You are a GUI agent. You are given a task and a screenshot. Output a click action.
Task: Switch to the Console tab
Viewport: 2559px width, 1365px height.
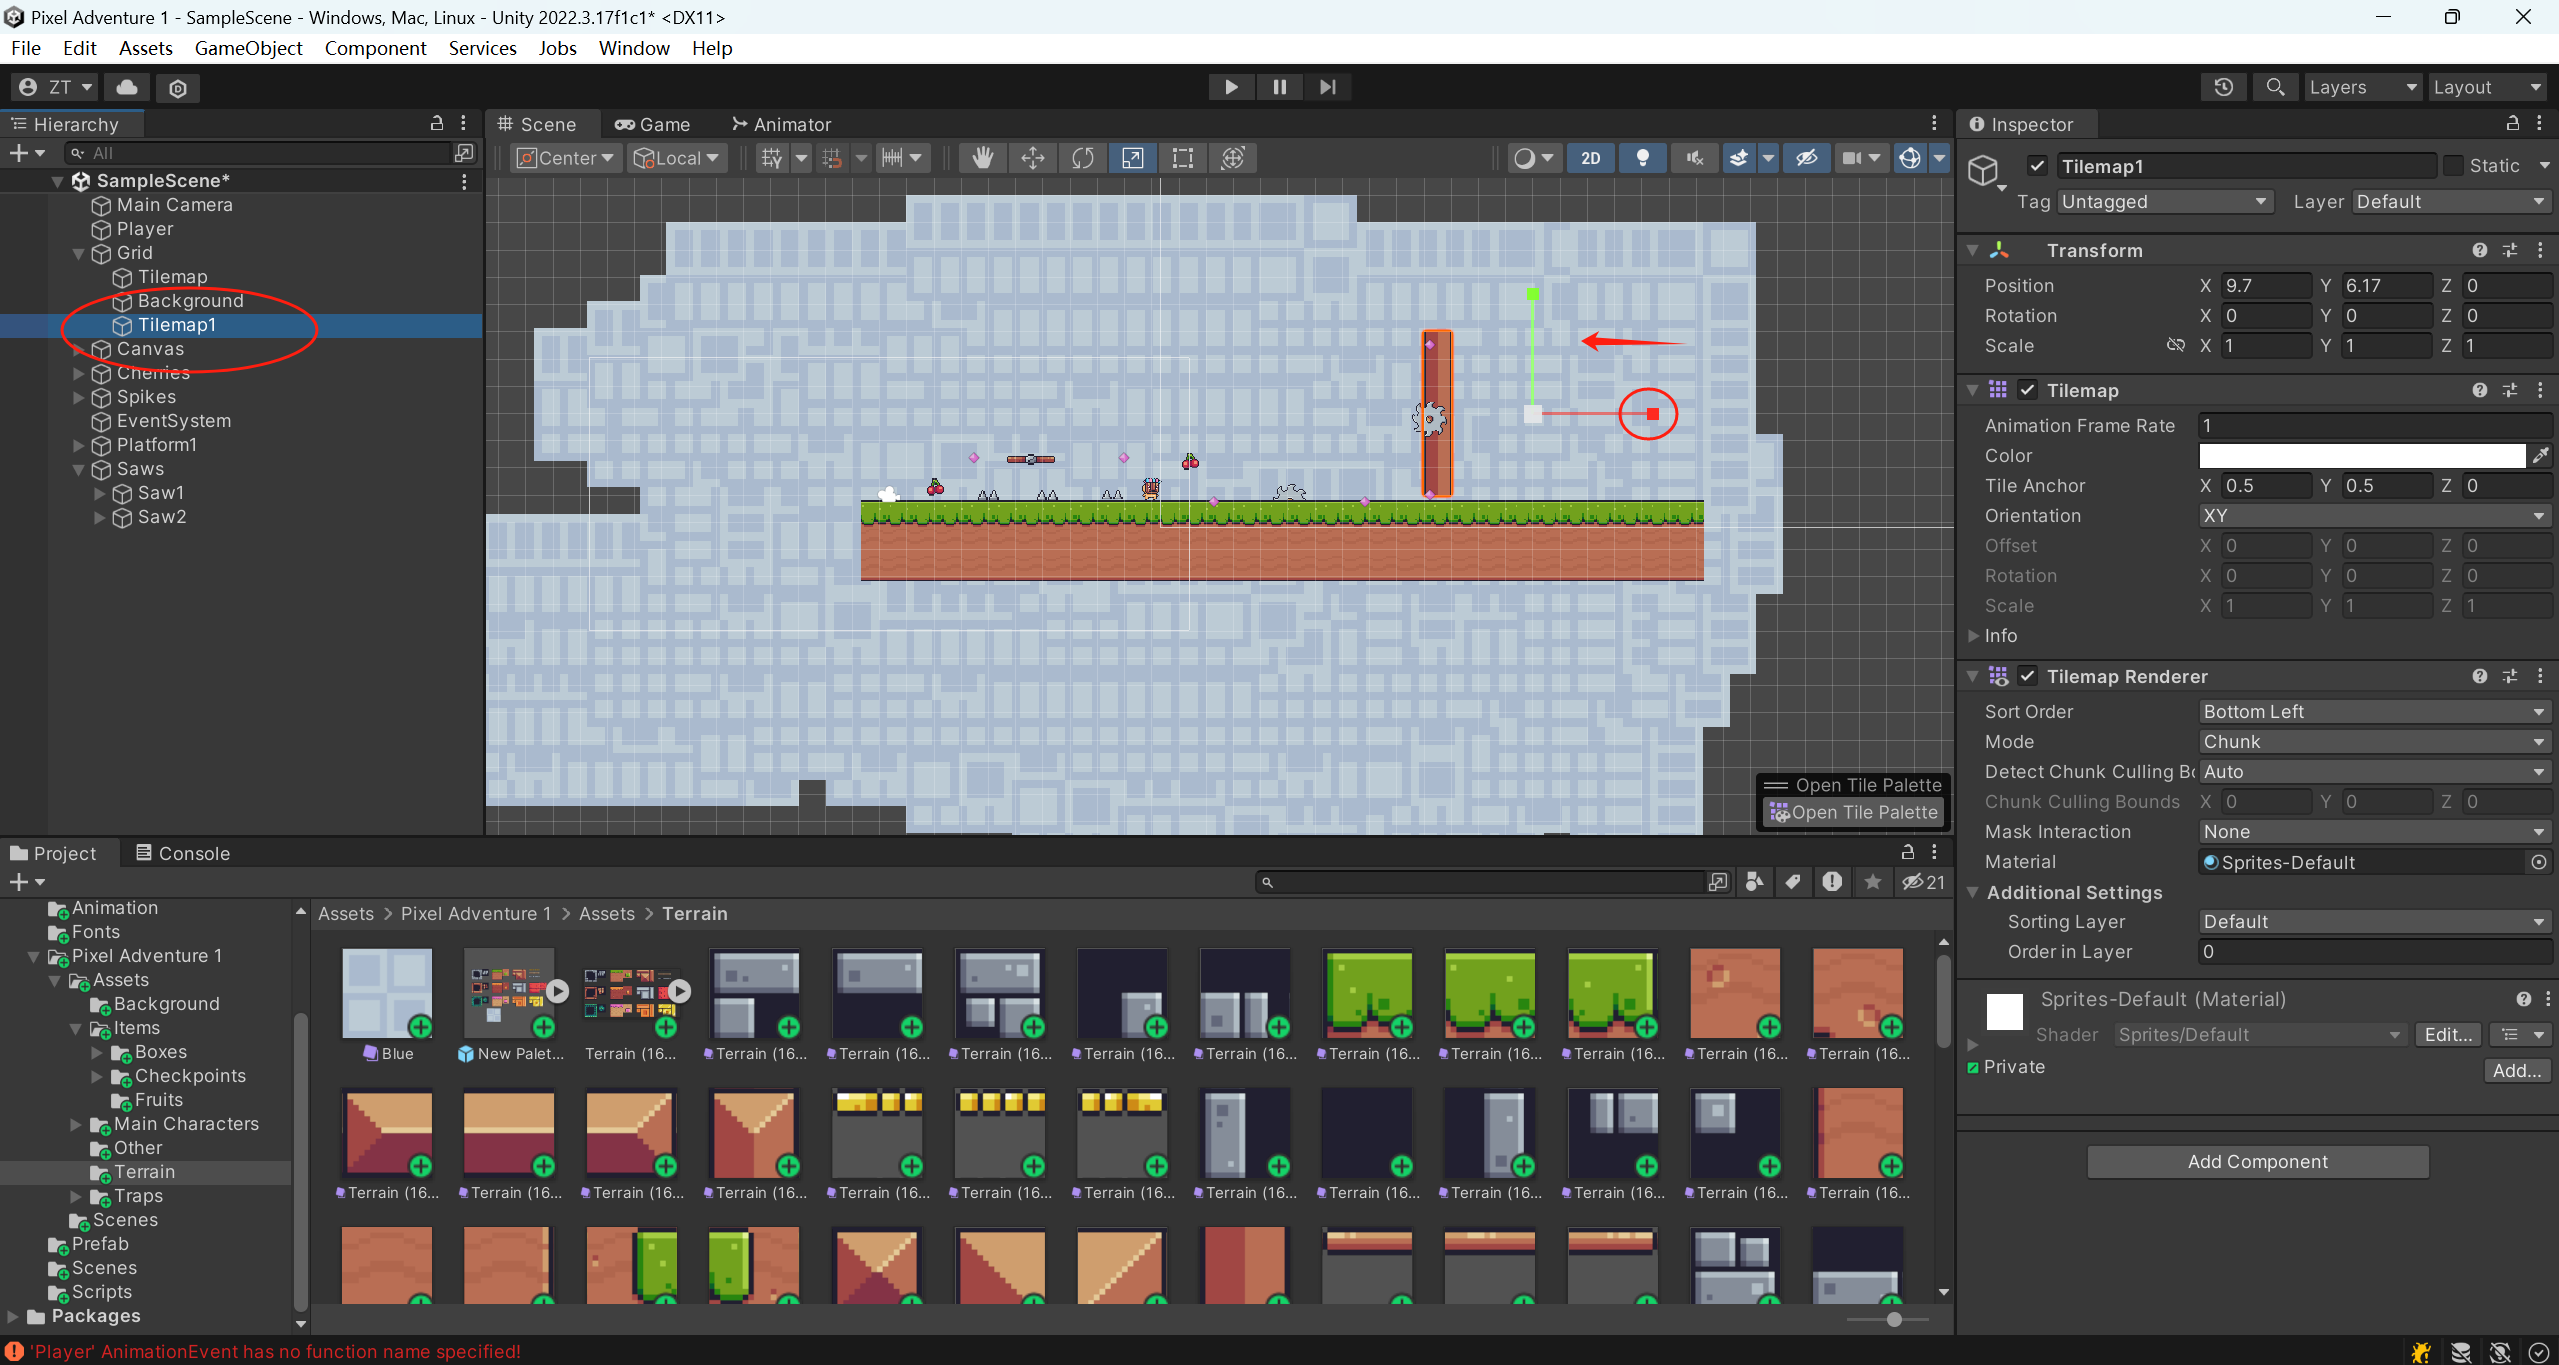[183, 853]
